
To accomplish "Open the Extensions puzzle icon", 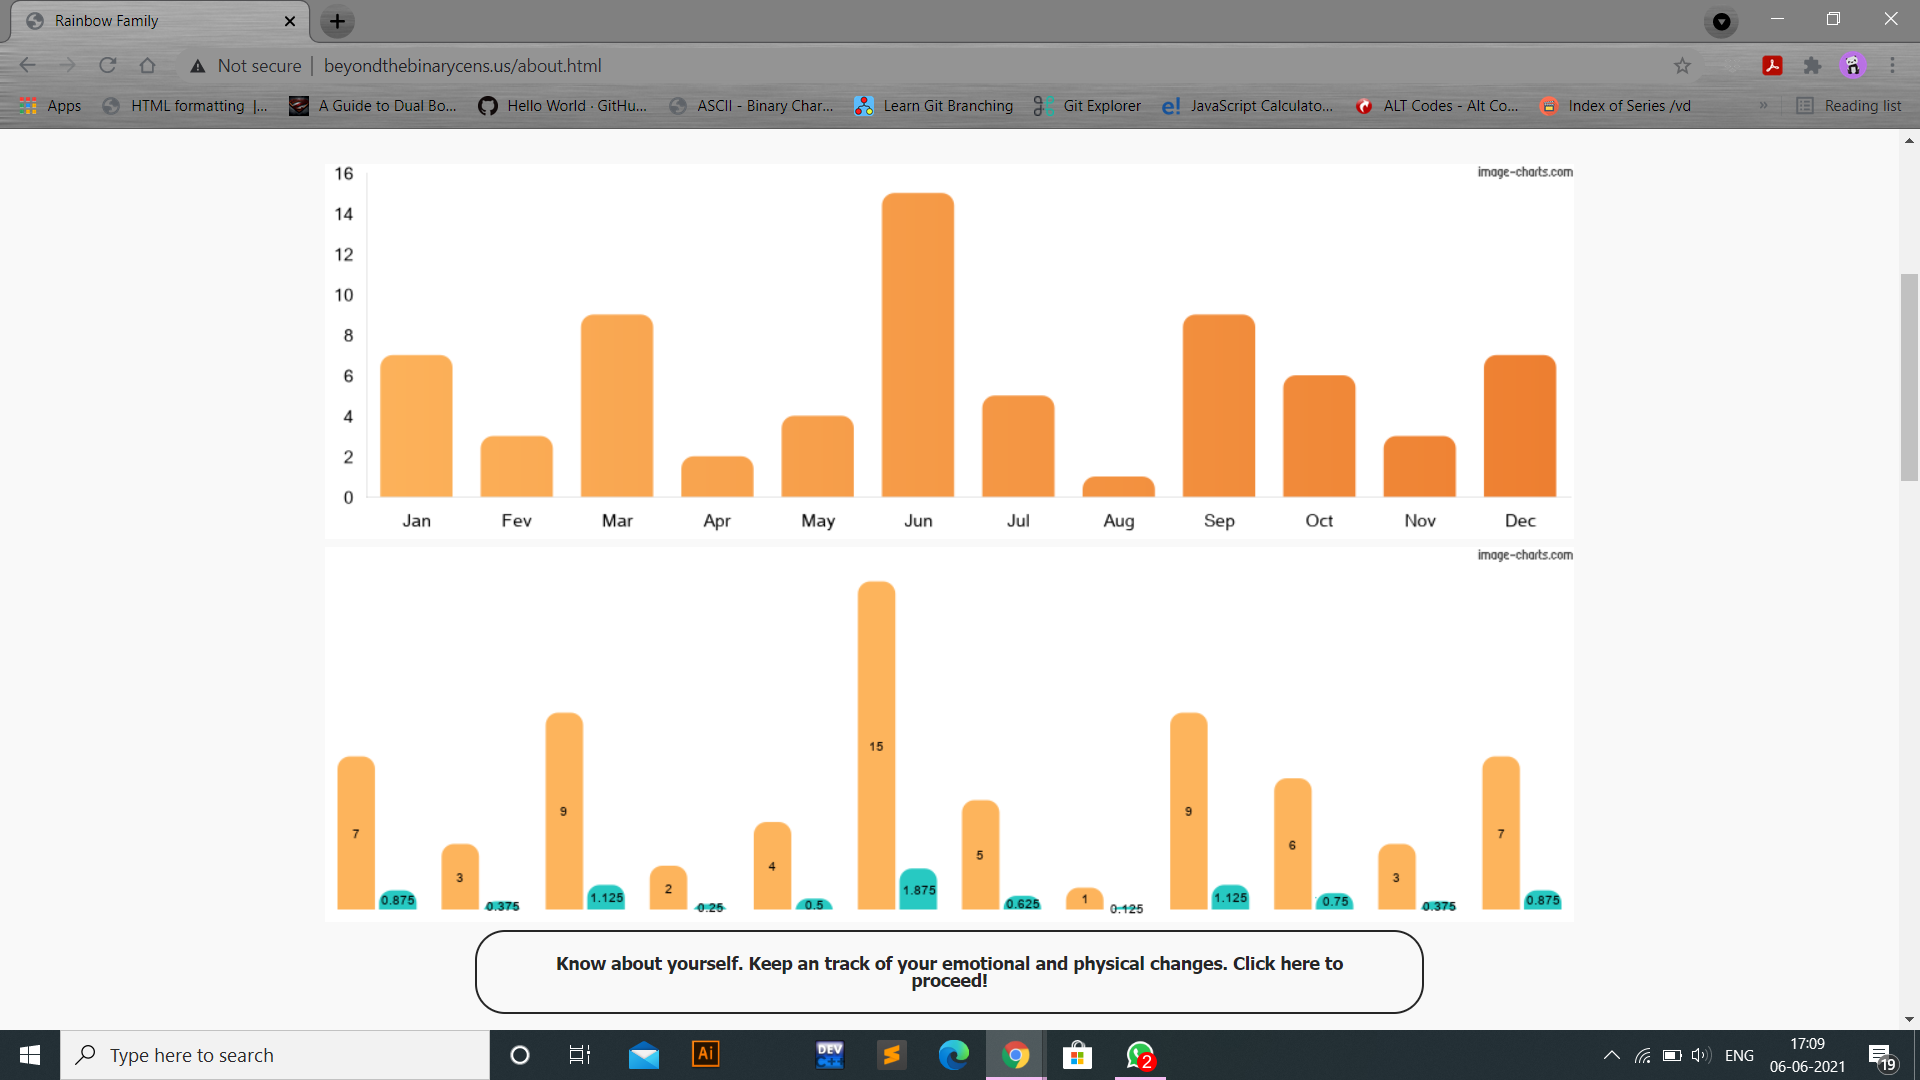I will [x=1812, y=66].
